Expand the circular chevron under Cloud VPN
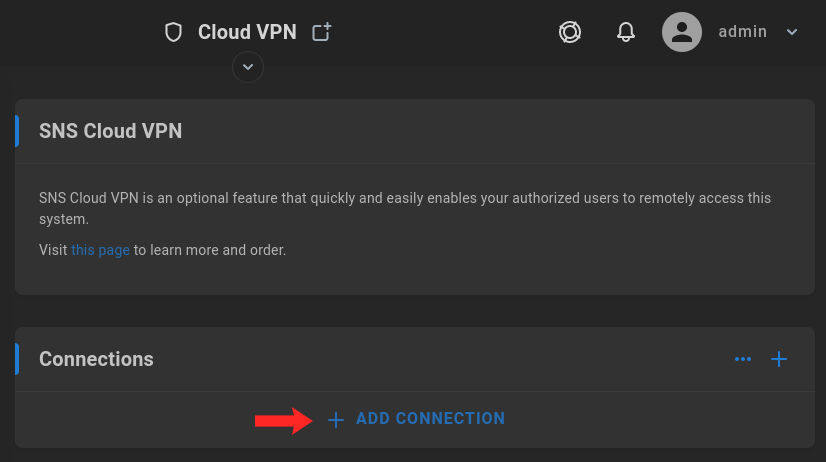 tap(248, 67)
